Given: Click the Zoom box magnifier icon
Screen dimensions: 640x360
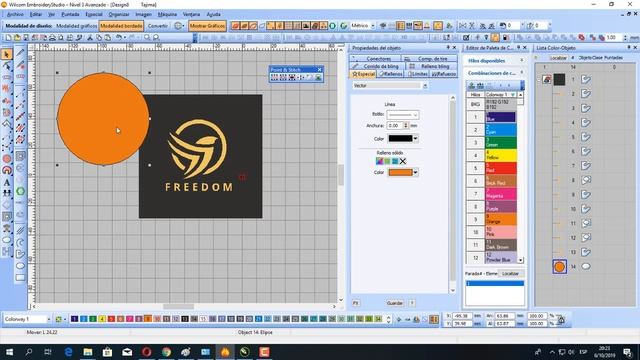Looking at the screenshot, I should tap(156, 38).
